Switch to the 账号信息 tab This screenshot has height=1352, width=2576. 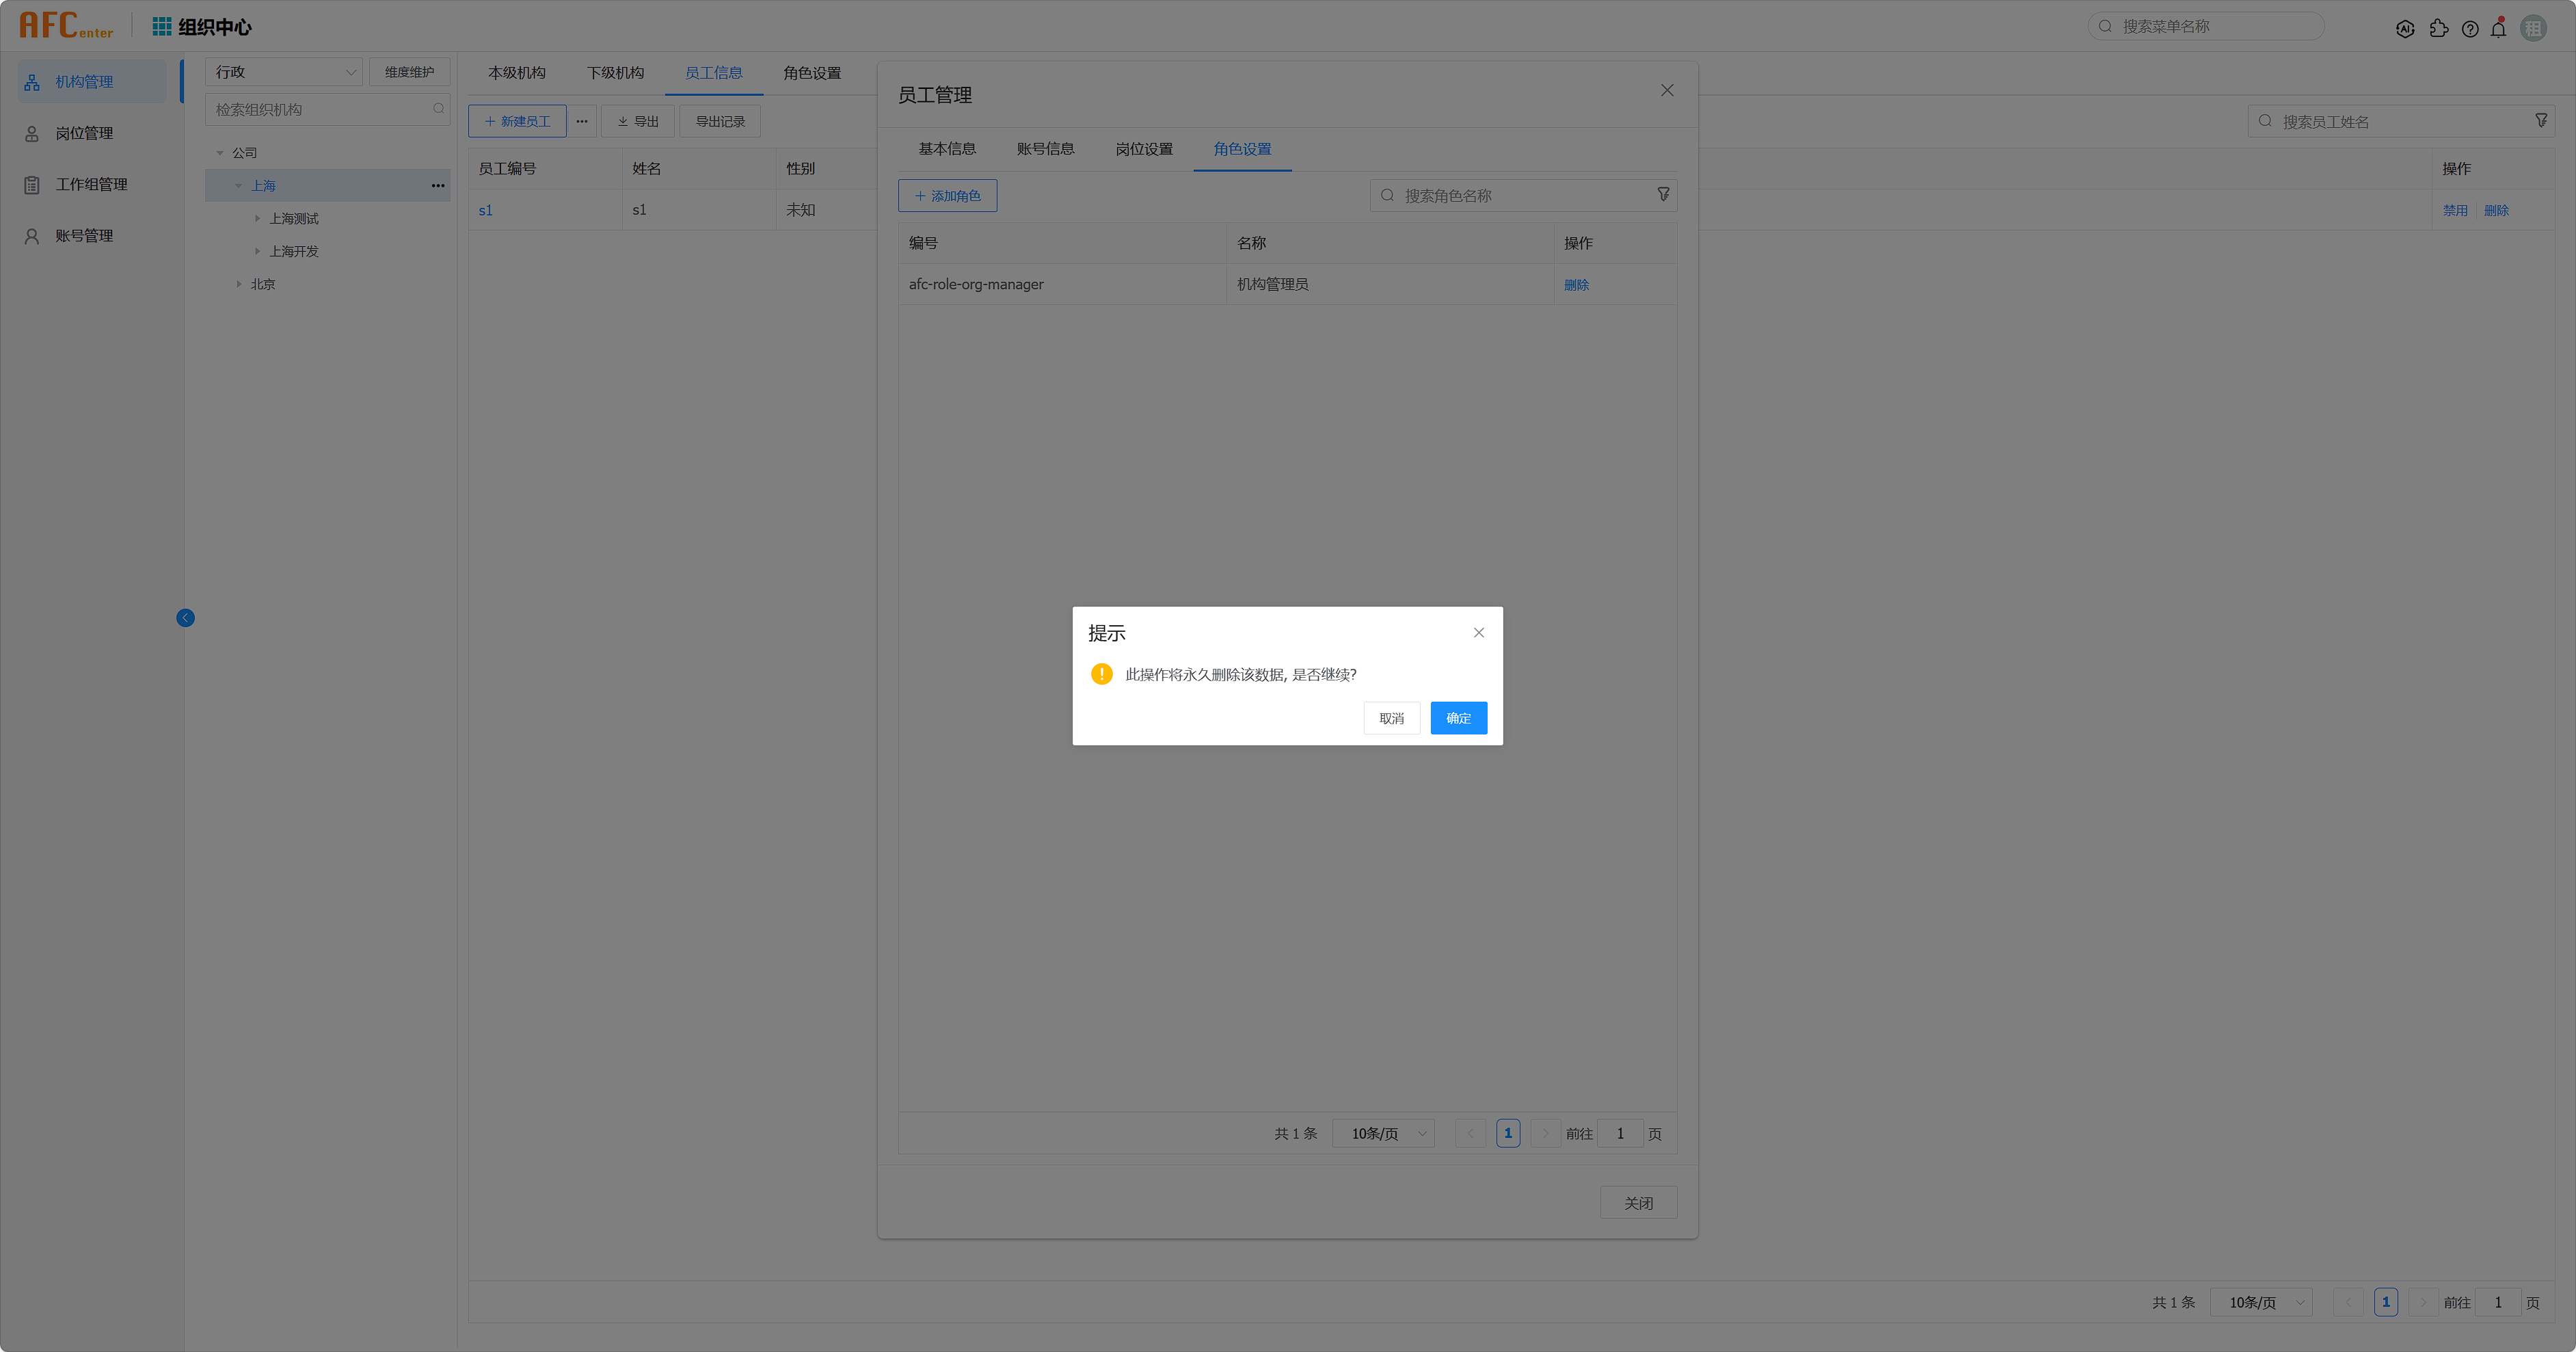[1045, 149]
